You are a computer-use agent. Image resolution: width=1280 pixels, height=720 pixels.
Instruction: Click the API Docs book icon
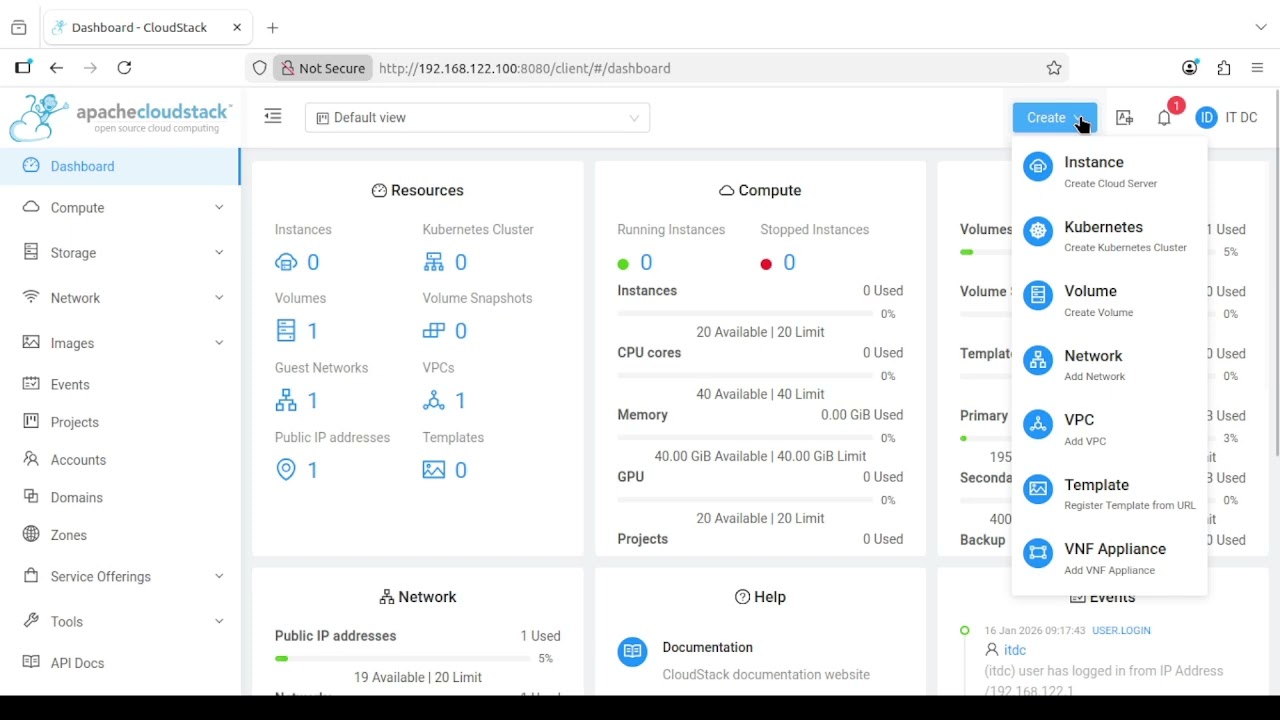[31, 662]
